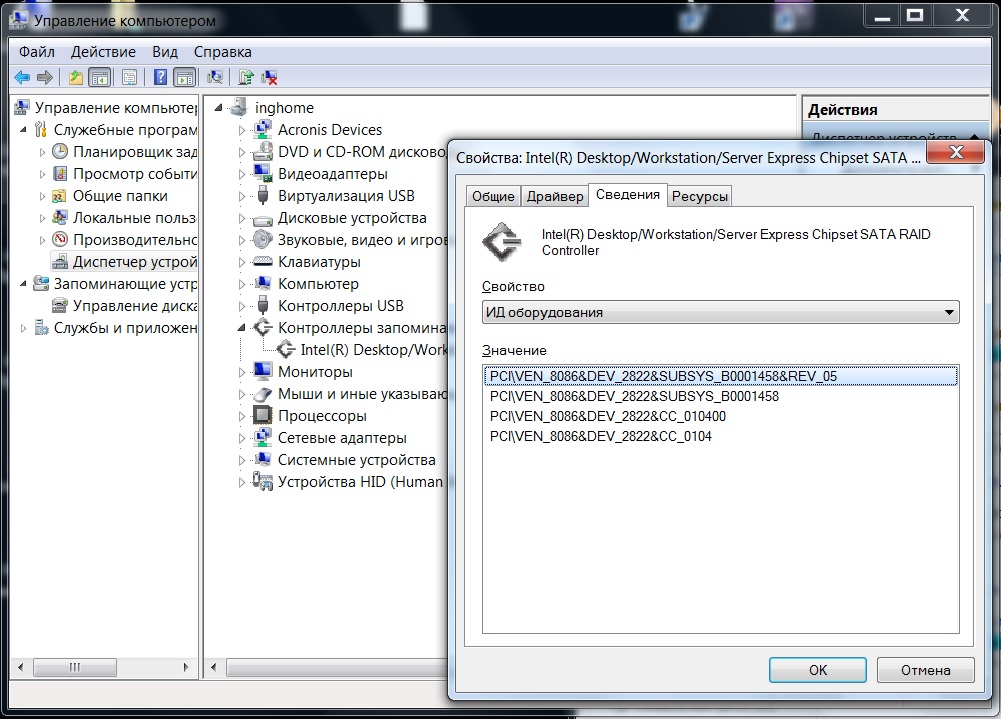Viewport: 1001px width, 719px height.
Task: Select Звуковые, видео и игровые устройства
Action: 363,240
